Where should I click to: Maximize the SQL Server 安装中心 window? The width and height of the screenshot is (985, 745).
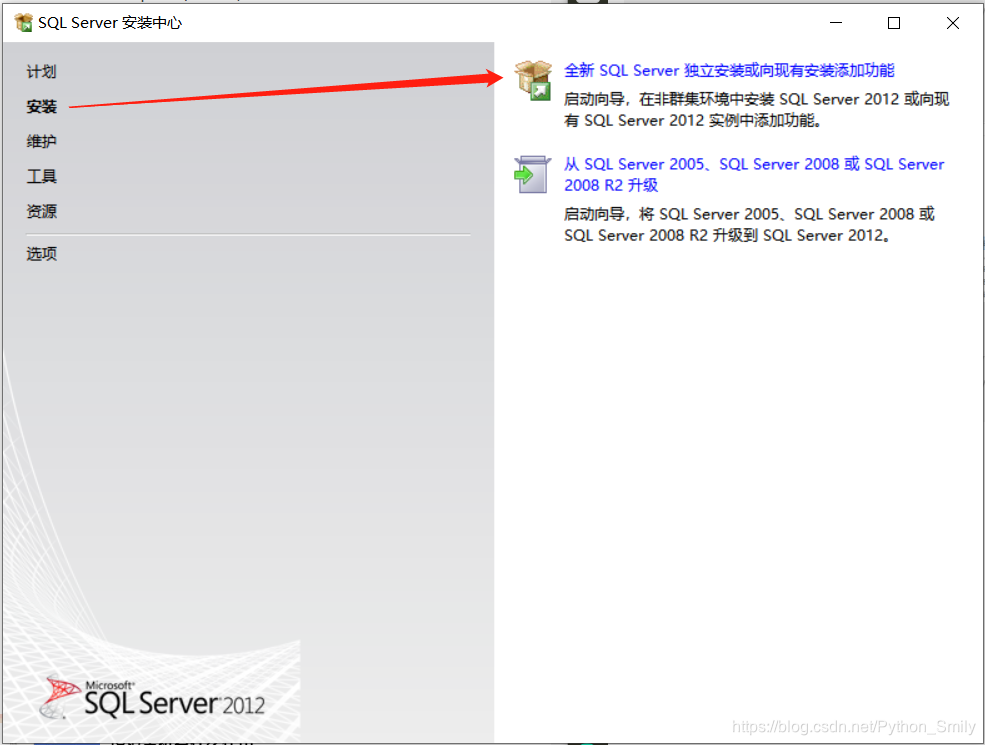(893, 23)
